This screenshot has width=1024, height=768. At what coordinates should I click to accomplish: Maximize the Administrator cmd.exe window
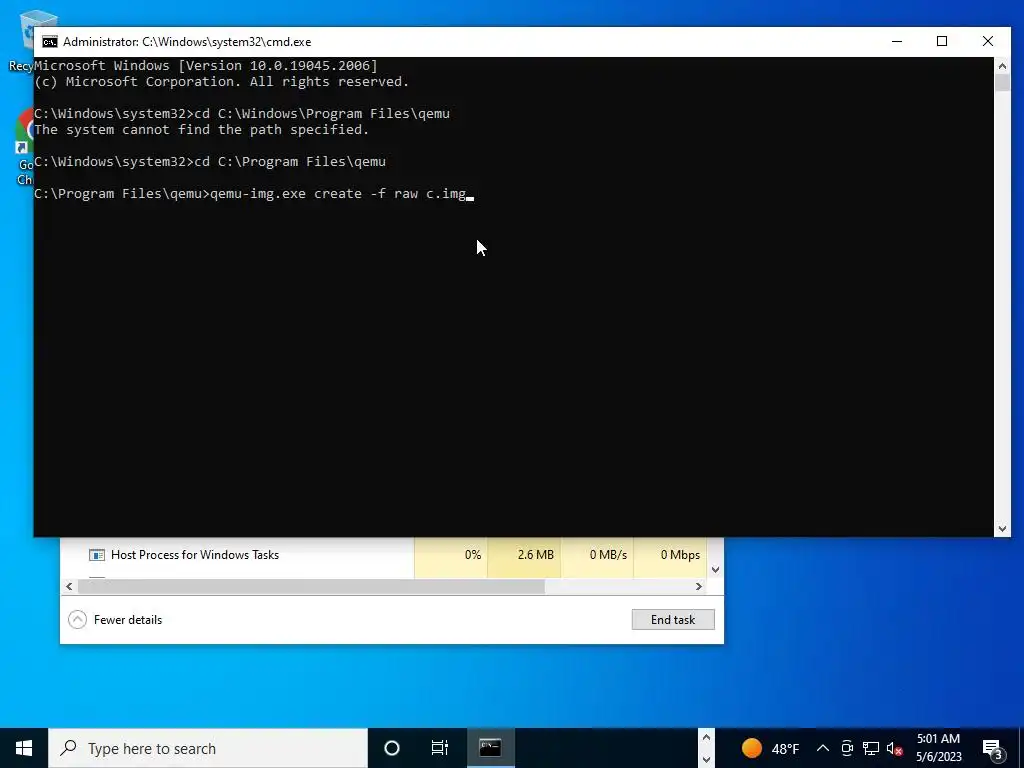942,42
